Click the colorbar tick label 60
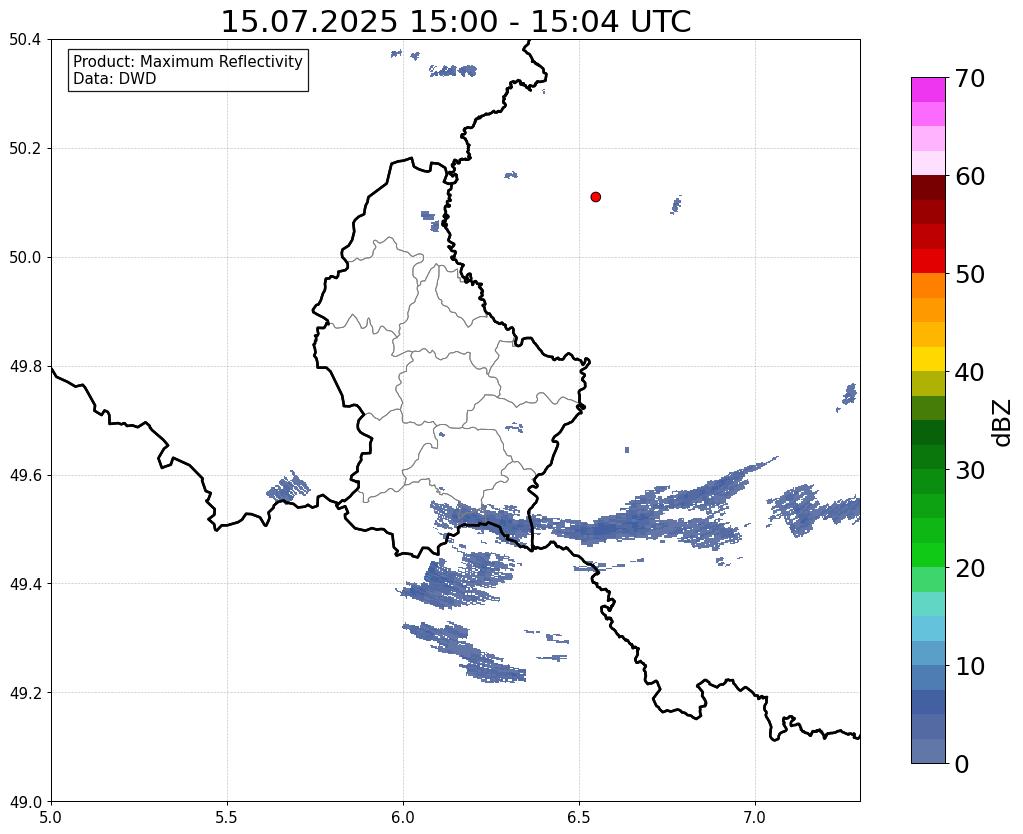The height and width of the screenshot is (834, 1023). 970,176
